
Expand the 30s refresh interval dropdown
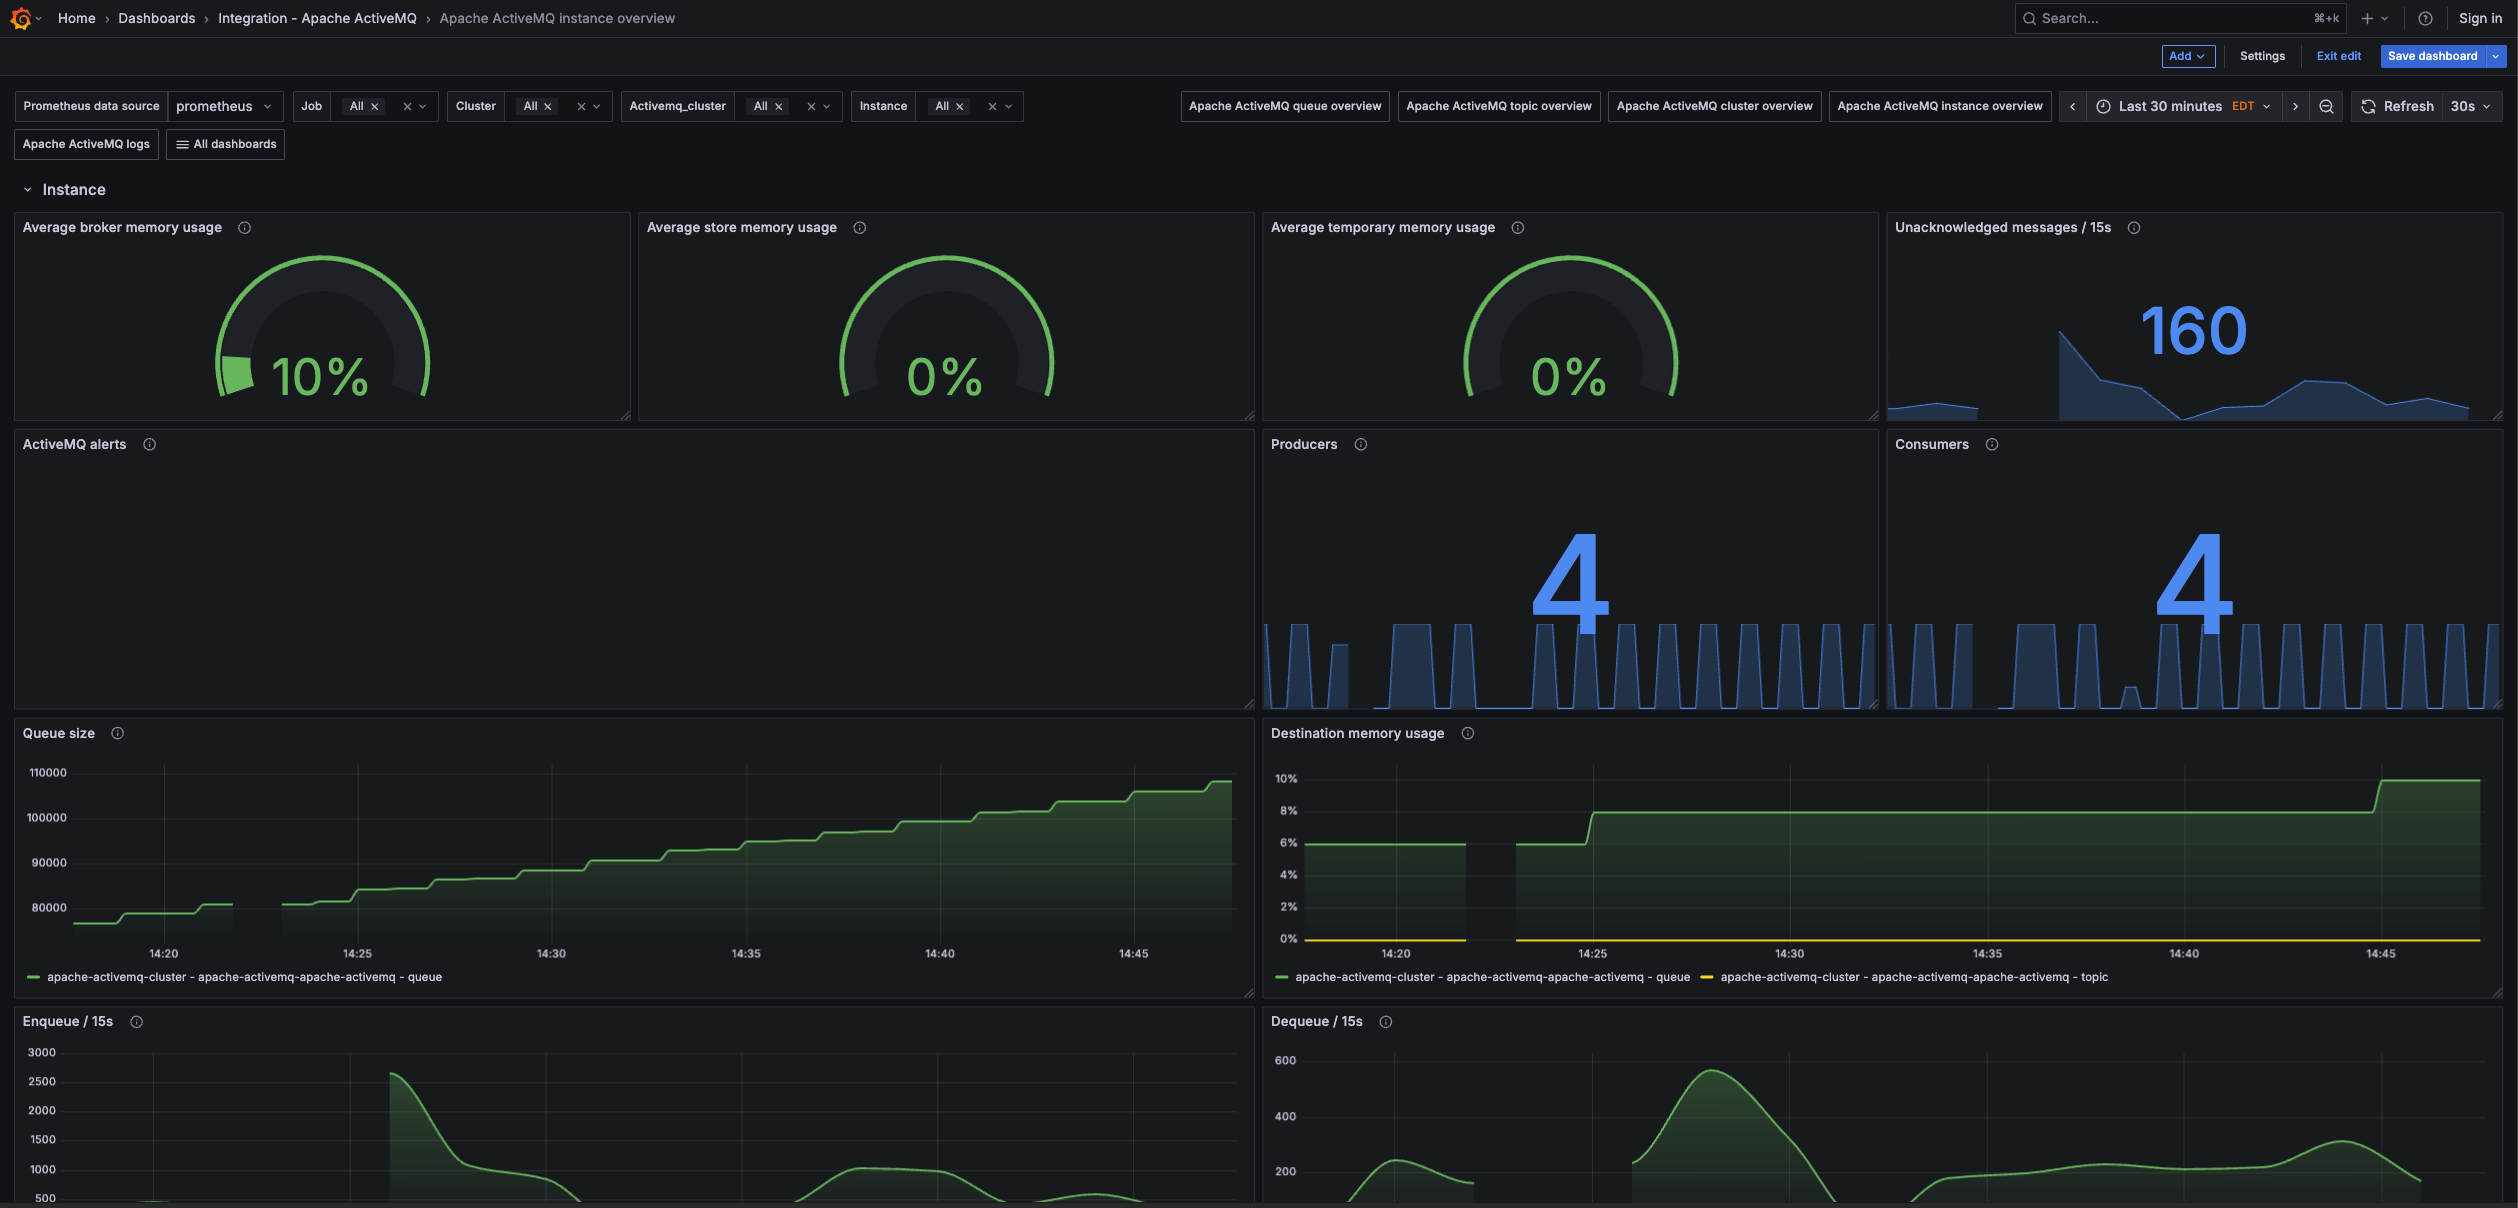(2471, 106)
